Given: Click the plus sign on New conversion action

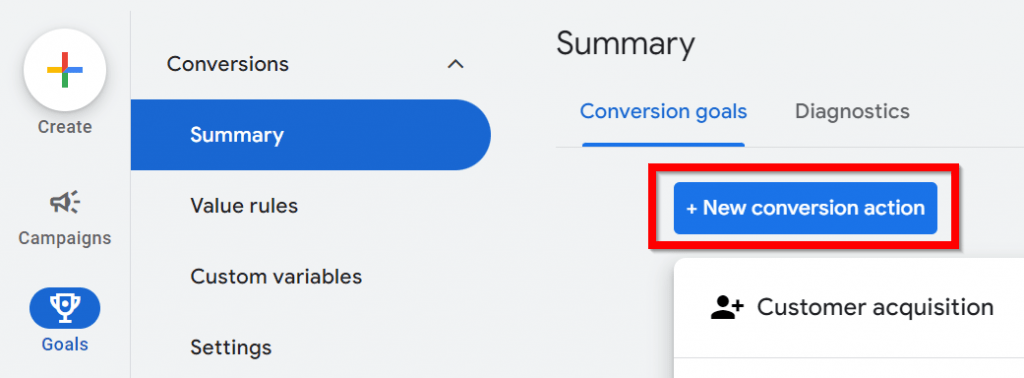Looking at the screenshot, I should (x=692, y=208).
